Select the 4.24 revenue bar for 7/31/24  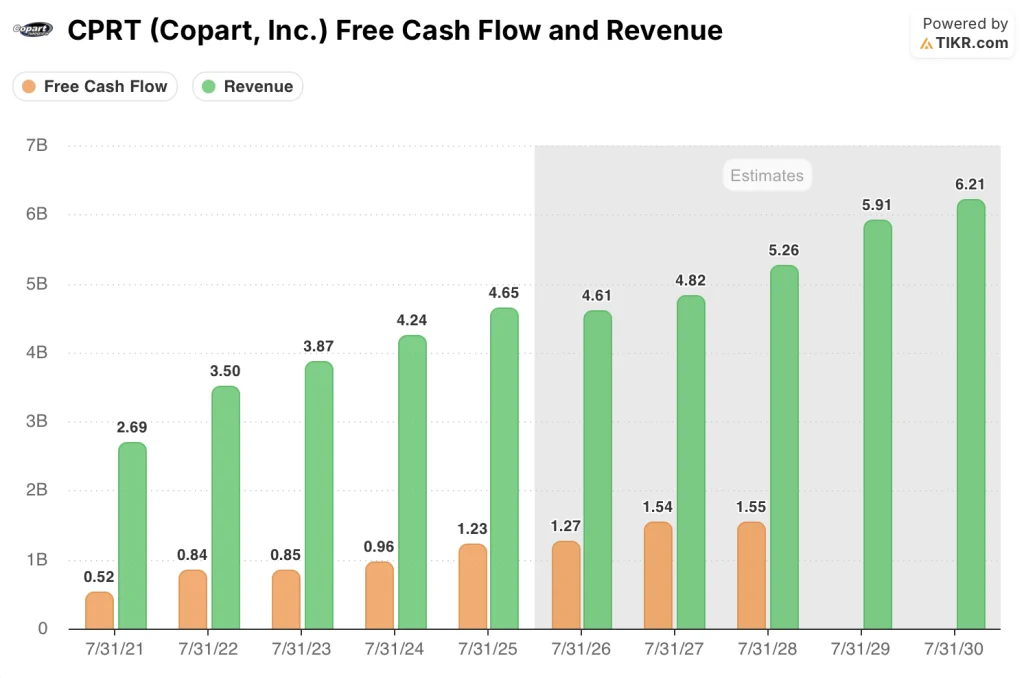(413, 482)
